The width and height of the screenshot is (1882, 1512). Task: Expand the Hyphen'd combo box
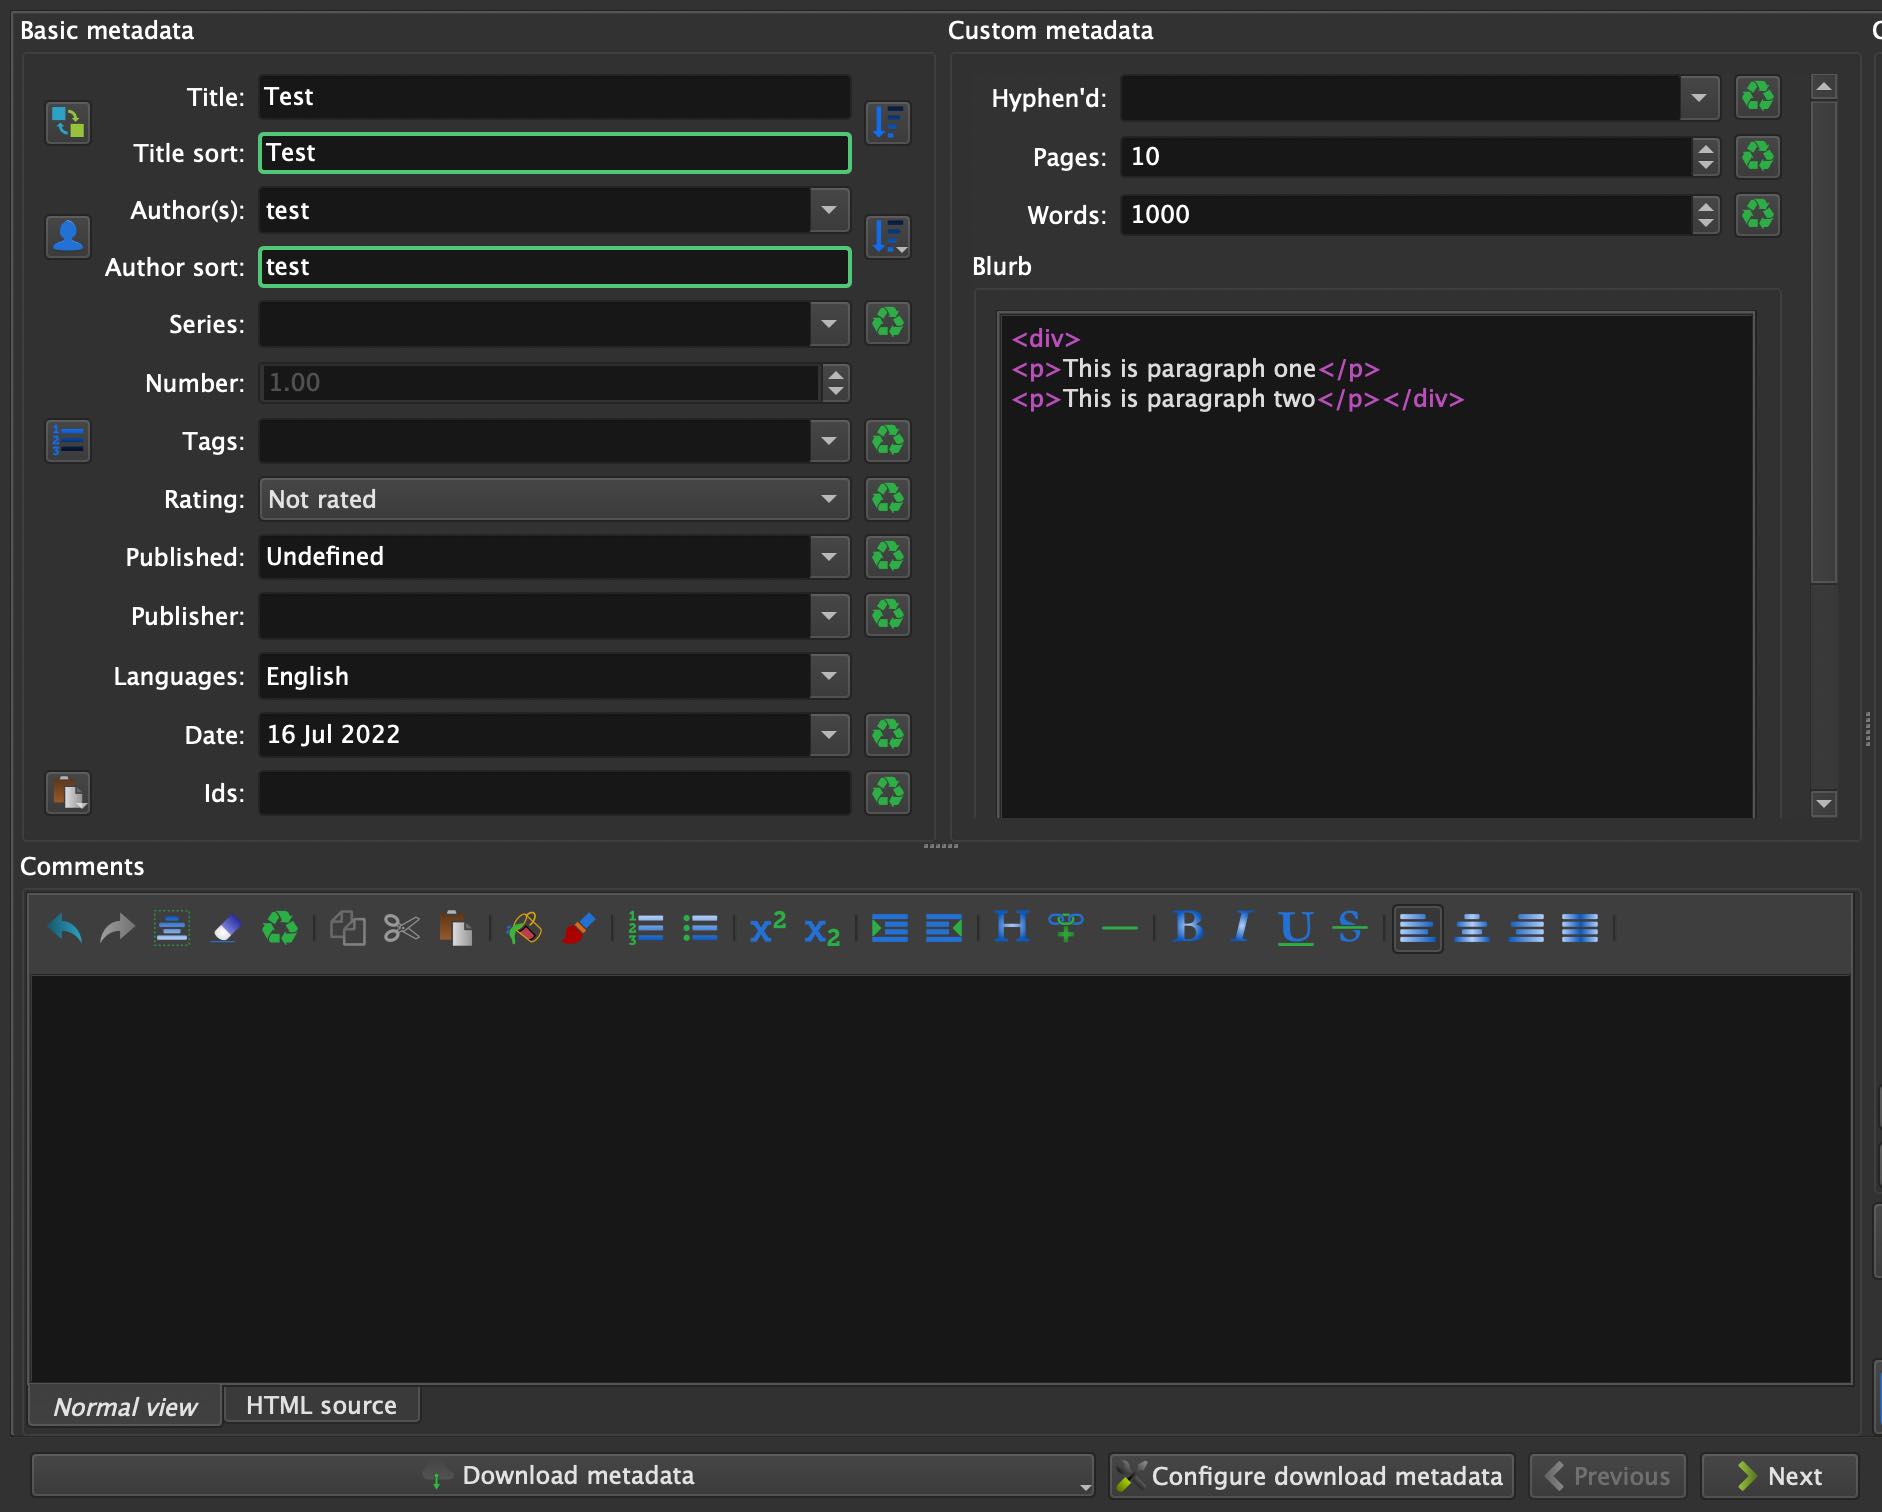(x=1698, y=98)
